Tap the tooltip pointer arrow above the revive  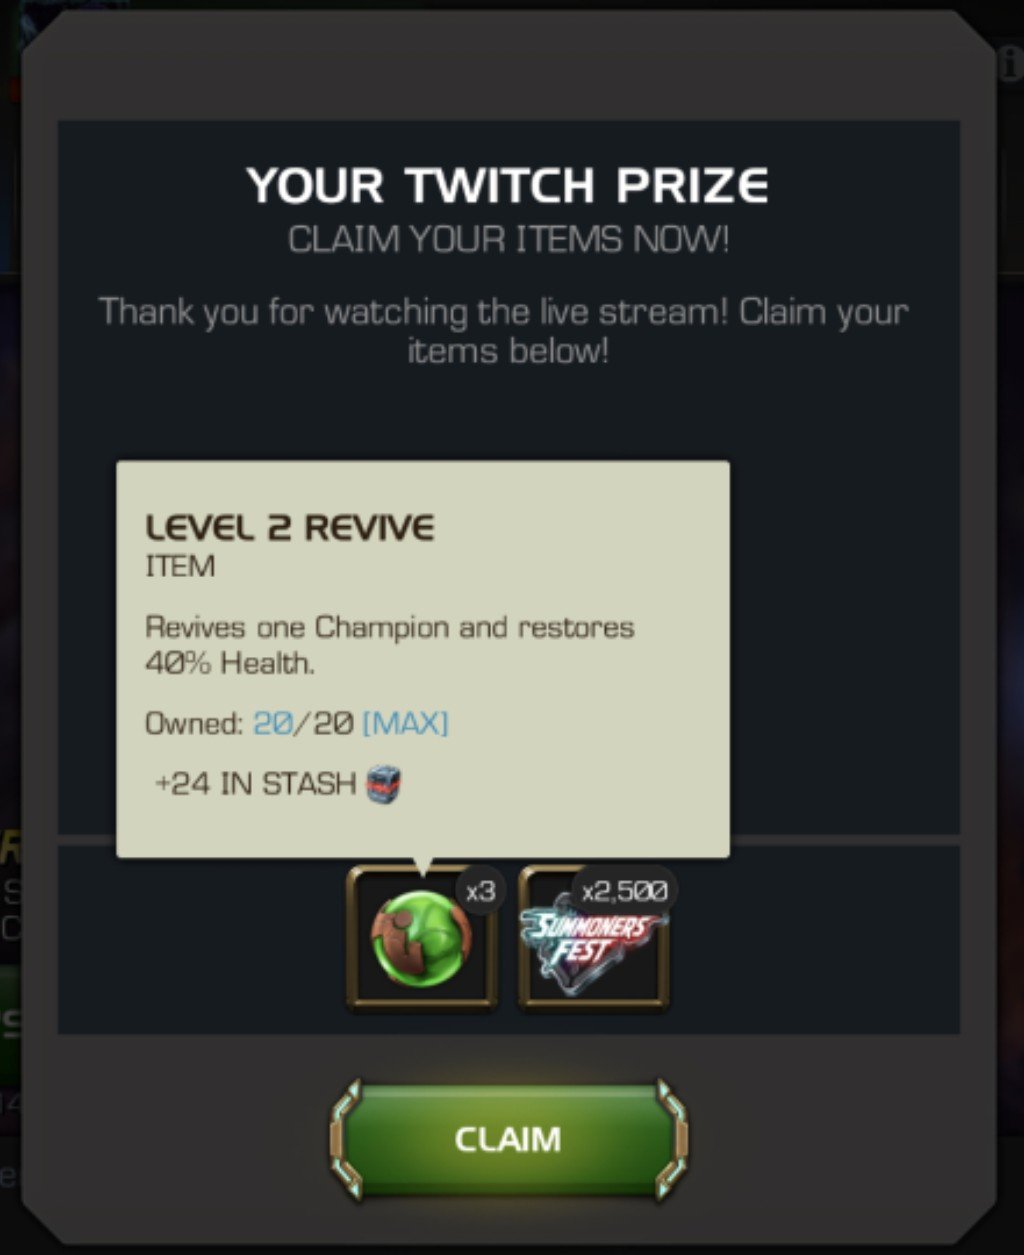click(421, 866)
